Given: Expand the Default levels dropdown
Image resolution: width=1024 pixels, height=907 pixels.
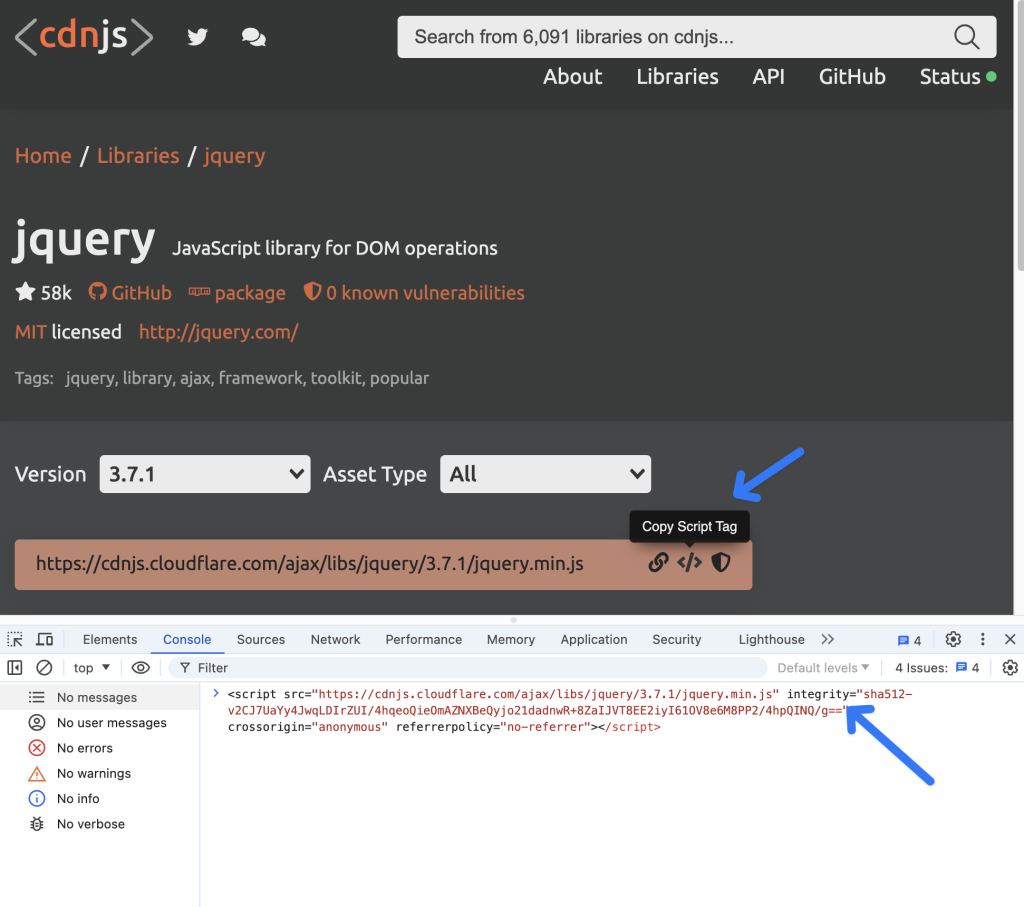Looking at the screenshot, I should (823, 668).
